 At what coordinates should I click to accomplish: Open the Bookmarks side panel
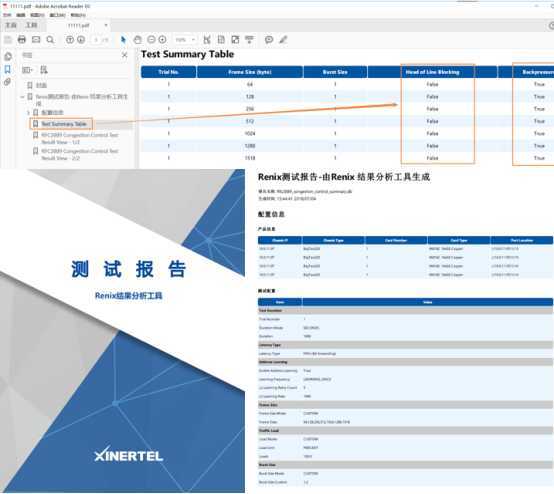[x=7, y=69]
